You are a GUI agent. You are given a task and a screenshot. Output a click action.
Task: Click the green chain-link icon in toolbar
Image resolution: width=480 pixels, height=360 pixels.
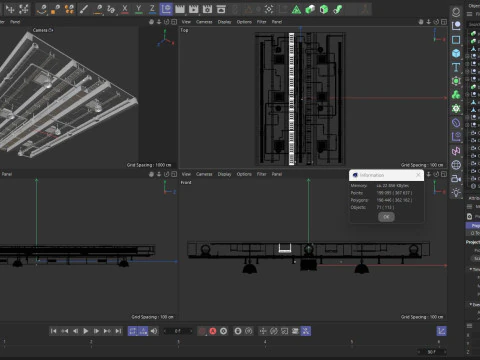pyautogui.click(x=337, y=9)
